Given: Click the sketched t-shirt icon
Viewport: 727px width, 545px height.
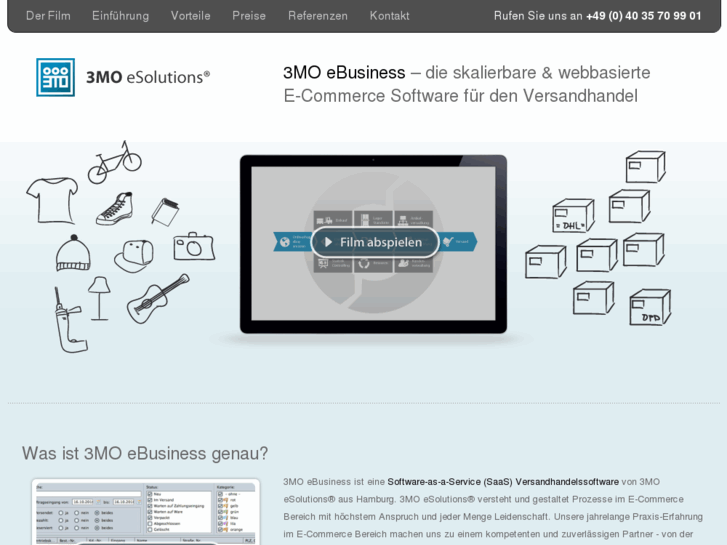Looking at the screenshot, I should pos(52,200).
